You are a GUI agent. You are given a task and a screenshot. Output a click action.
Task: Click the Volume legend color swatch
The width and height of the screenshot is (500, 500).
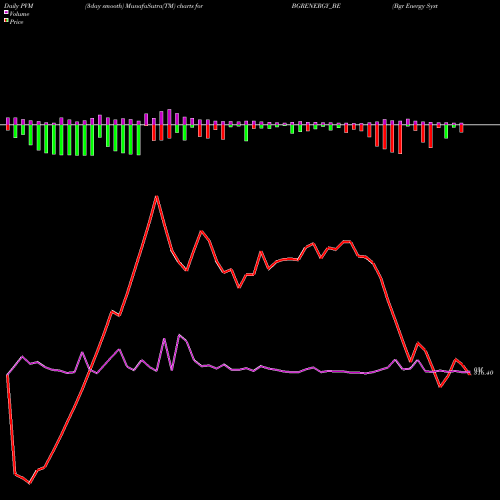click(x=6, y=13)
